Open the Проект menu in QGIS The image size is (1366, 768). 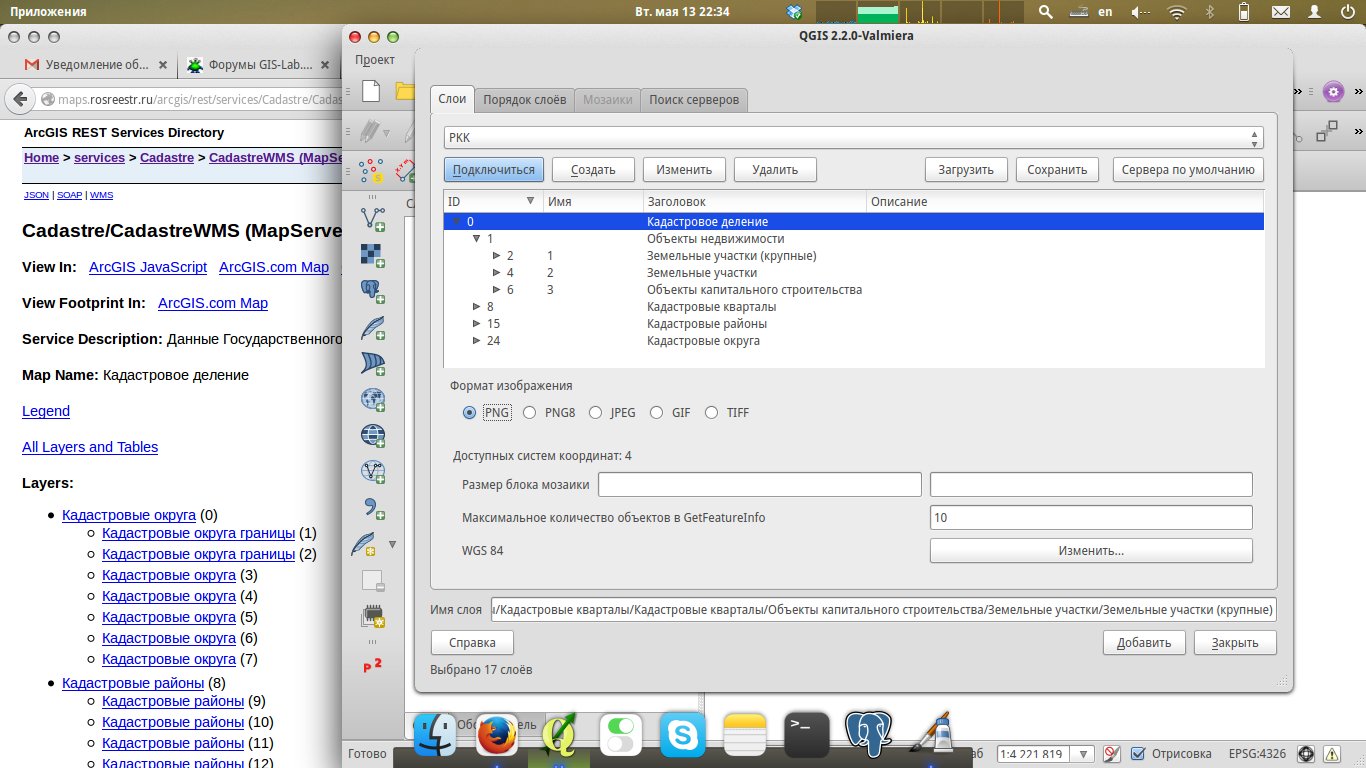(x=375, y=60)
